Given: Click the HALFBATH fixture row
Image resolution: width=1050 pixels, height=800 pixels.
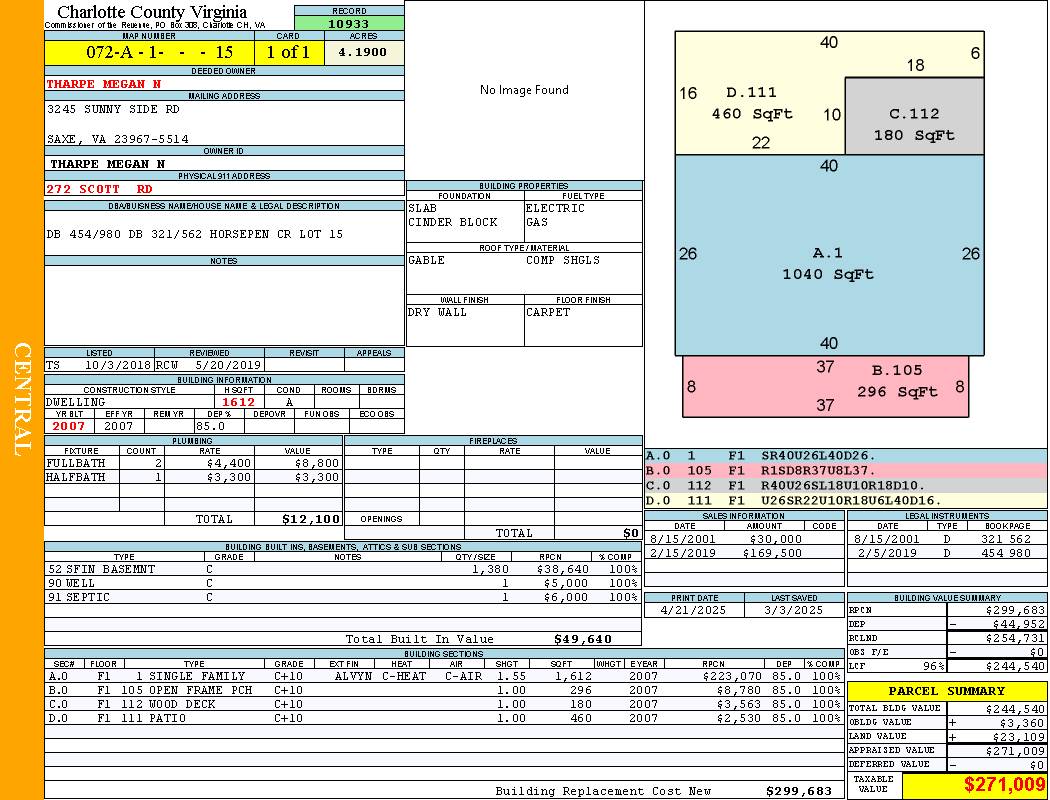Looking at the screenshot, I should pyautogui.click(x=194, y=477).
